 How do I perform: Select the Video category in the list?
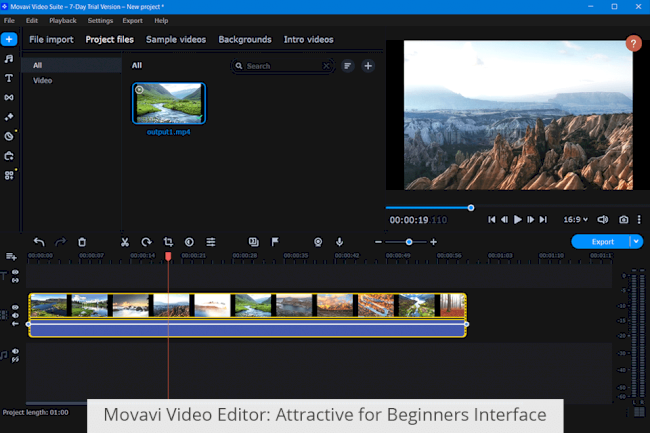tap(72, 80)
